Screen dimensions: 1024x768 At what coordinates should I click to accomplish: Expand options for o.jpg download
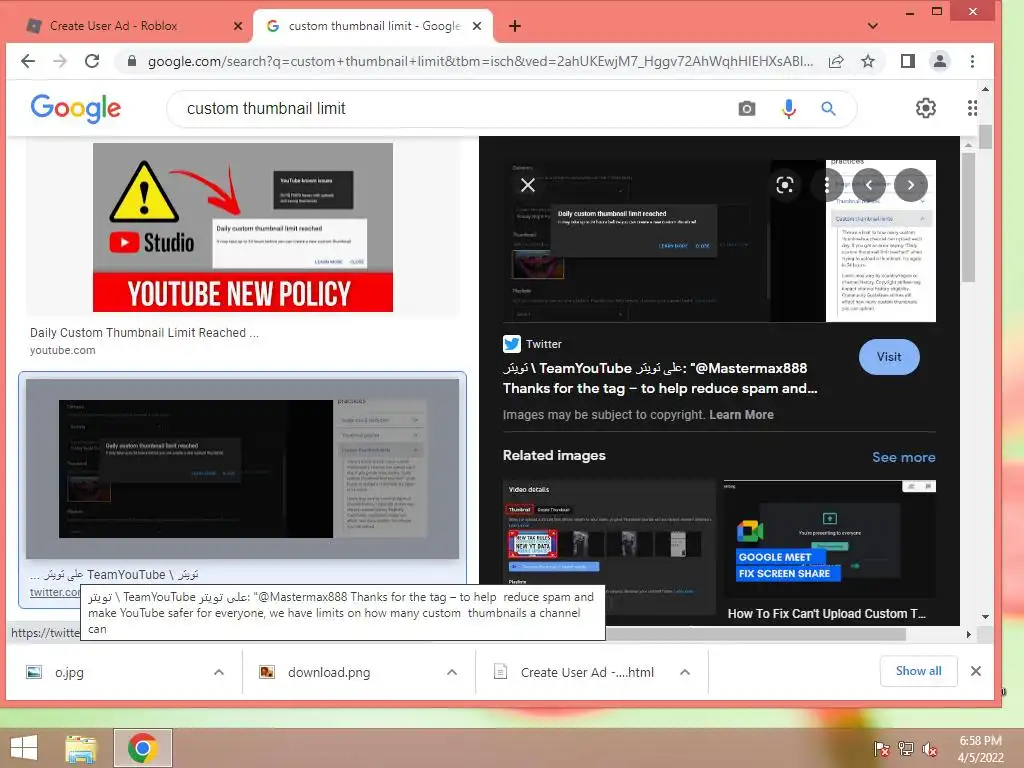(x=219, y=672)
